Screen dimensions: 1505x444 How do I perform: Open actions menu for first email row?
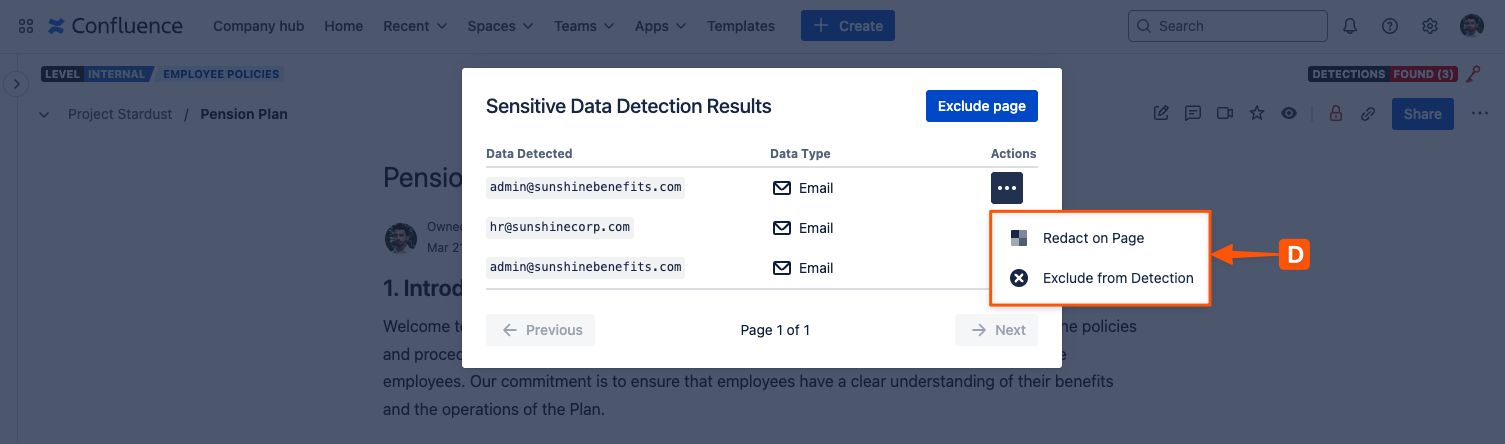(x=1006, y=188)
